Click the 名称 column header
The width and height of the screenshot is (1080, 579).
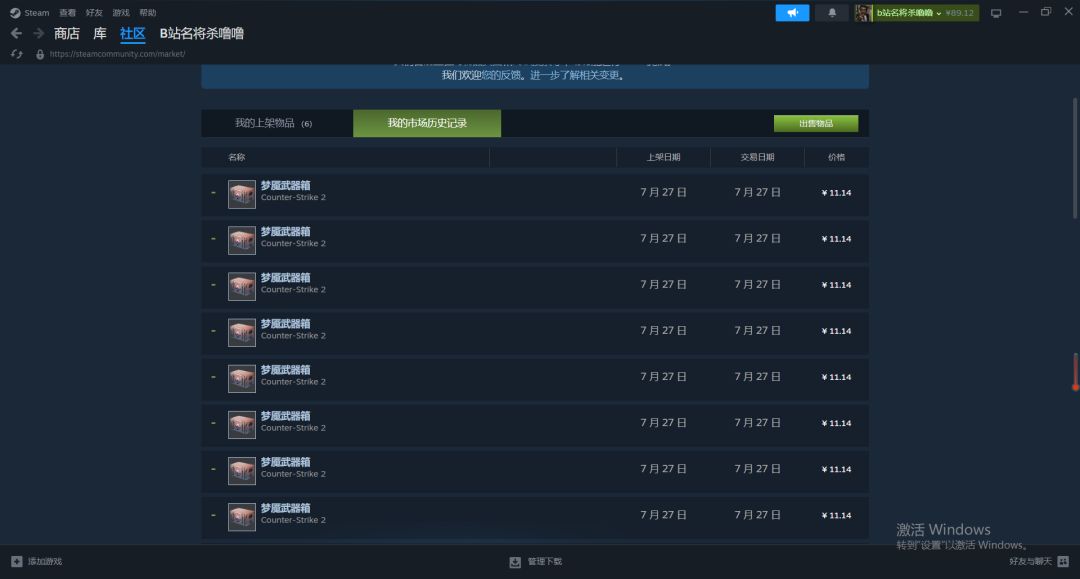click(x=237, y=157)
